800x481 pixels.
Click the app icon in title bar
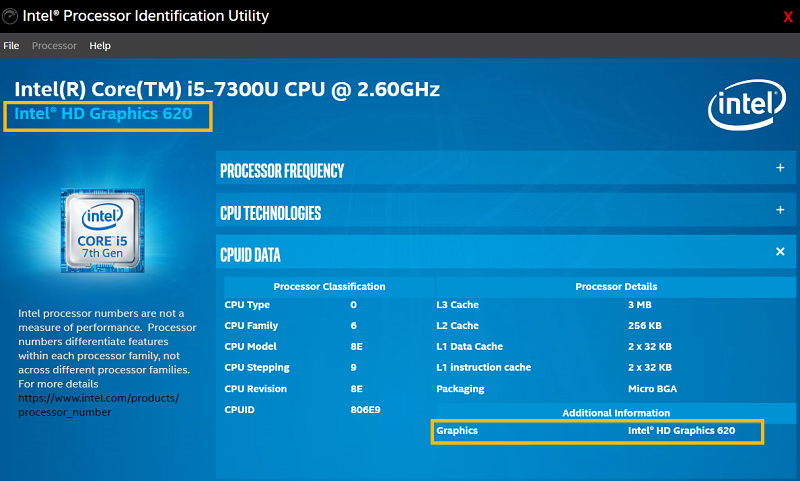10,16
